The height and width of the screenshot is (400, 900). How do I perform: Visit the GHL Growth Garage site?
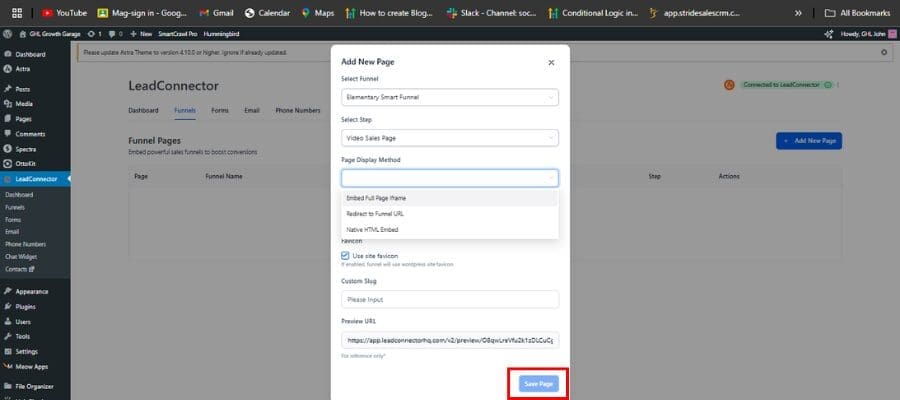point(50,34)
